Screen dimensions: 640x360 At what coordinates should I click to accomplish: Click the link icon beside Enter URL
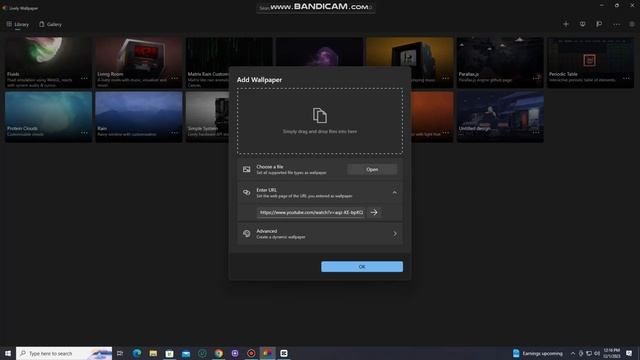click(247, 192)
